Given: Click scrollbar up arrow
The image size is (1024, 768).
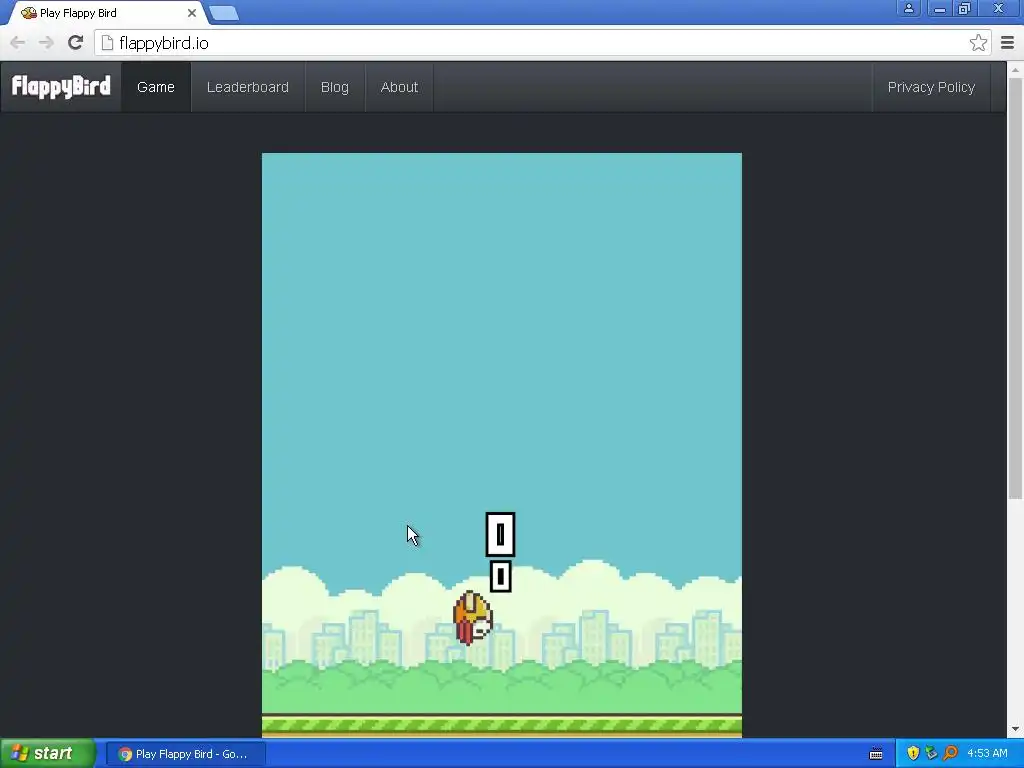Looking at the screenshot, I should (x=1015, y=69).
